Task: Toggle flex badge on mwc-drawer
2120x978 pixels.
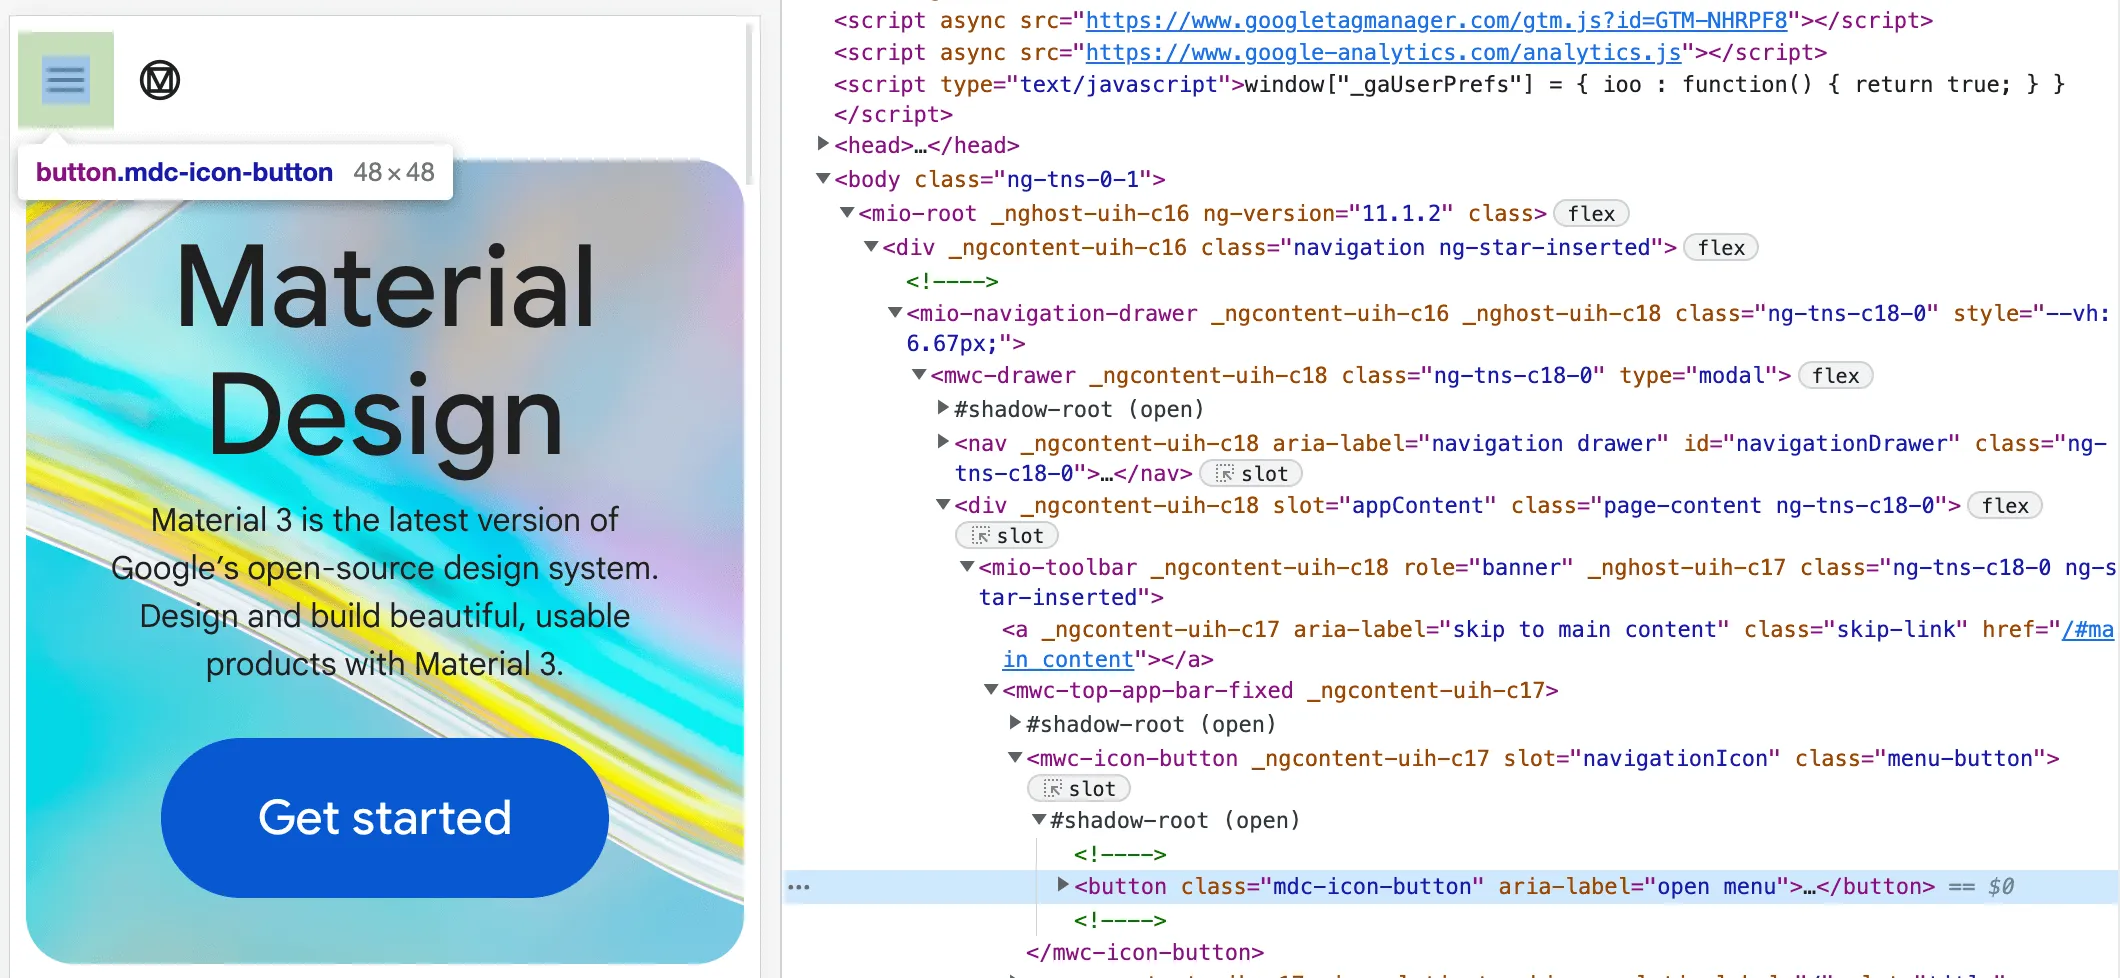Action: click(1835, 376)
